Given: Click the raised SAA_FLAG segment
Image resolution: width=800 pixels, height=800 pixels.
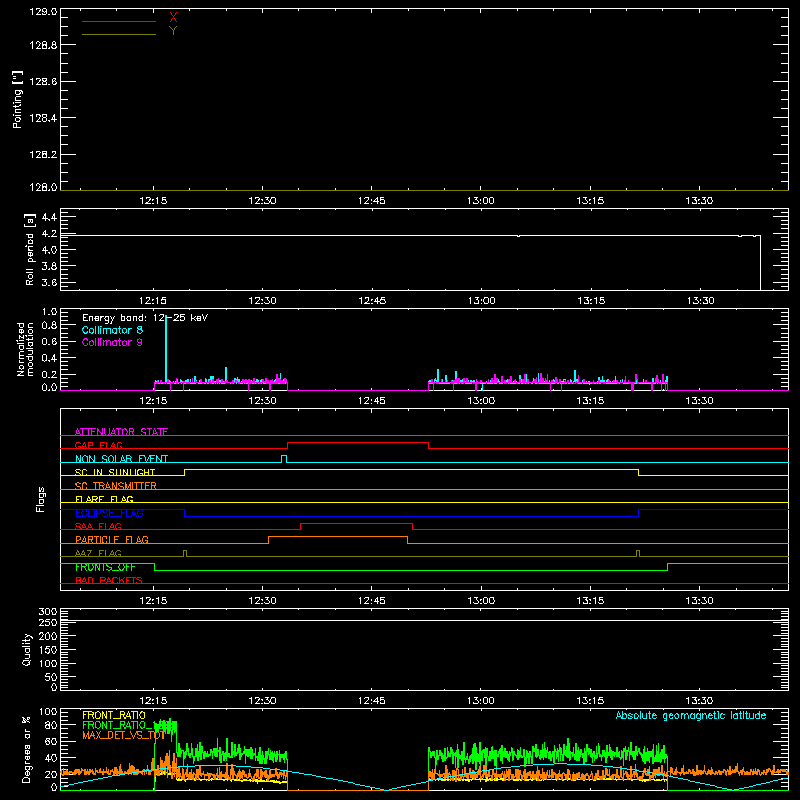Looking at the screenshot, I should pyautogui.click(x=357, y=523).
